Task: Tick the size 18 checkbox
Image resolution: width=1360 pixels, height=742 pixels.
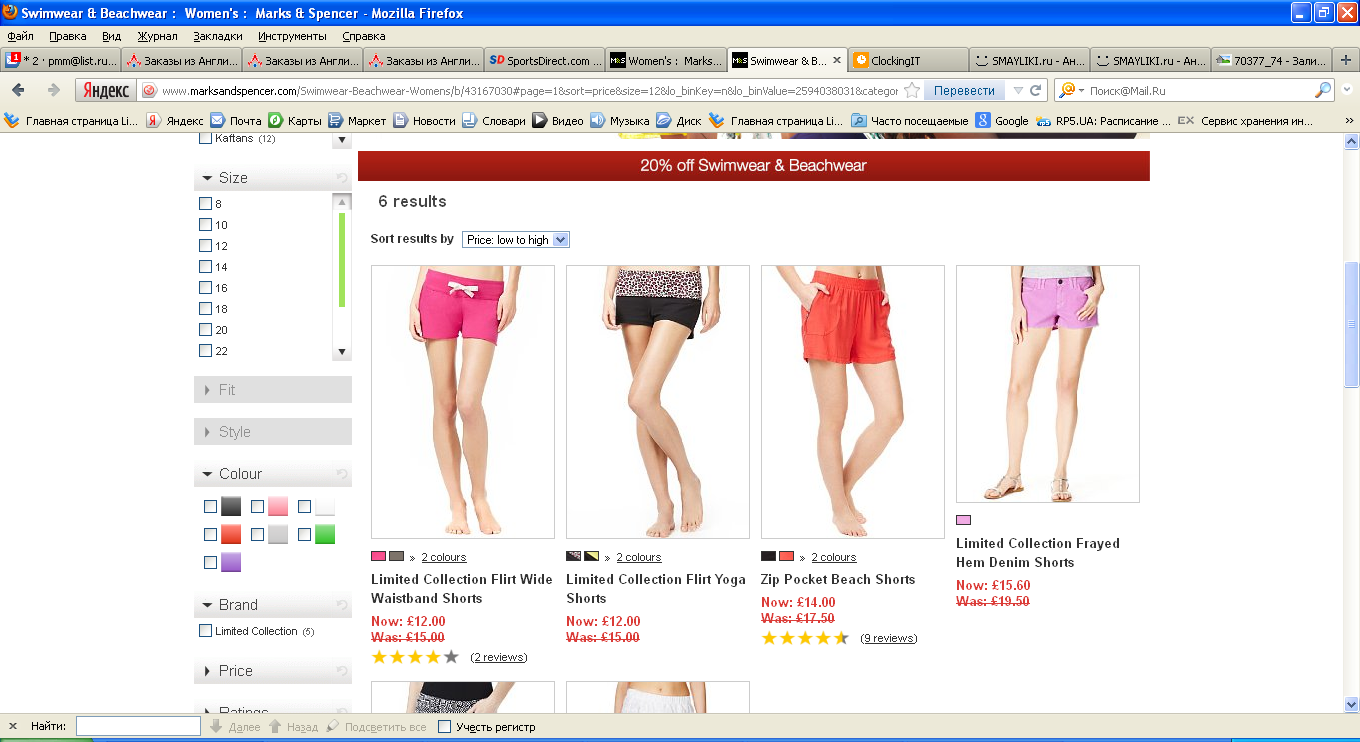Action: tap(205, 309)
